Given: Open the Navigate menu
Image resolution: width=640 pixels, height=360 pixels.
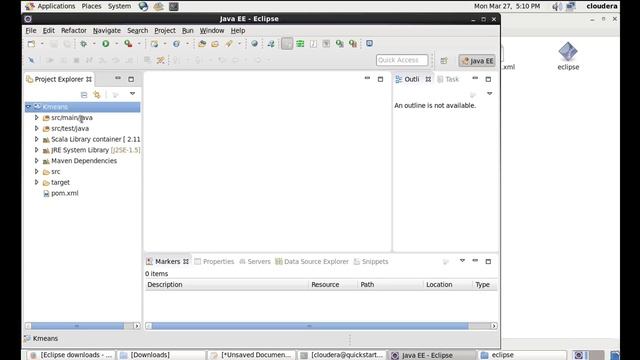Looking at the screenshot, I should pyautogui.click(x=107, y=31).
